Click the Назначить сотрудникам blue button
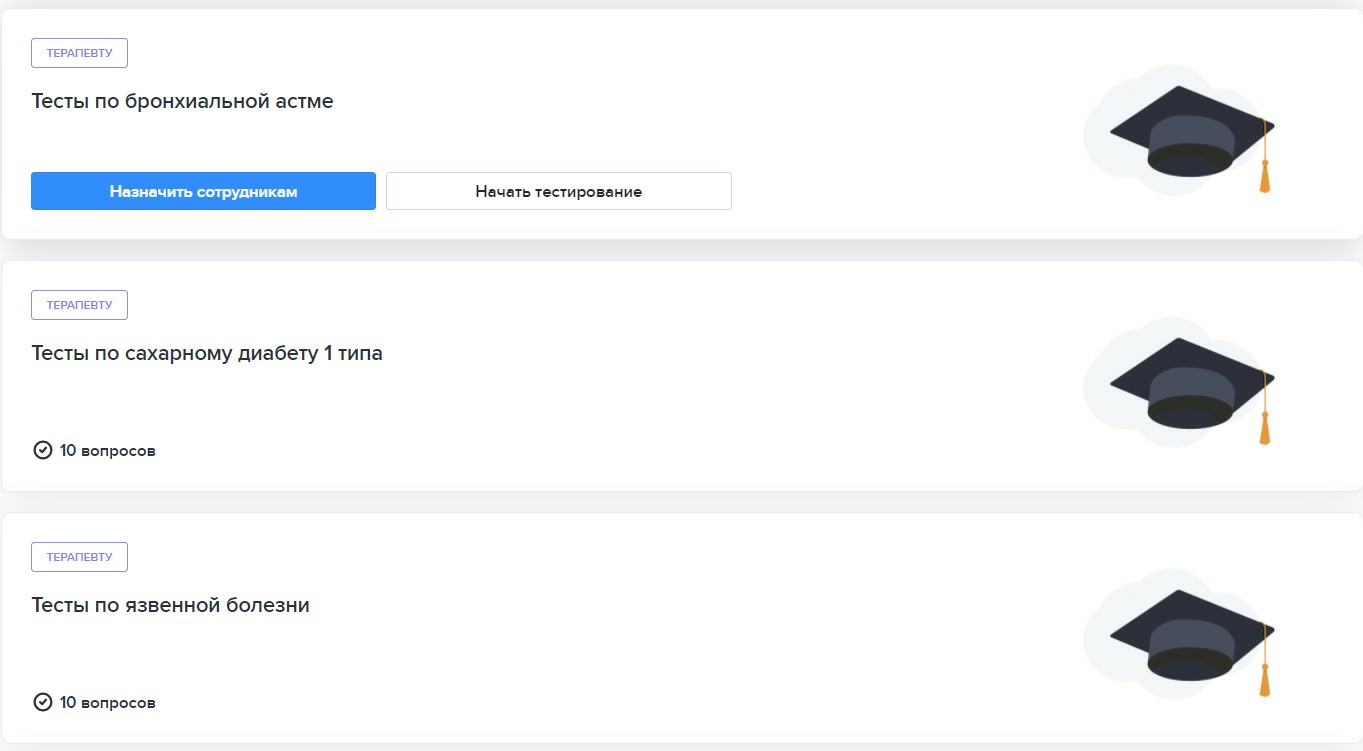 [203, 191]
